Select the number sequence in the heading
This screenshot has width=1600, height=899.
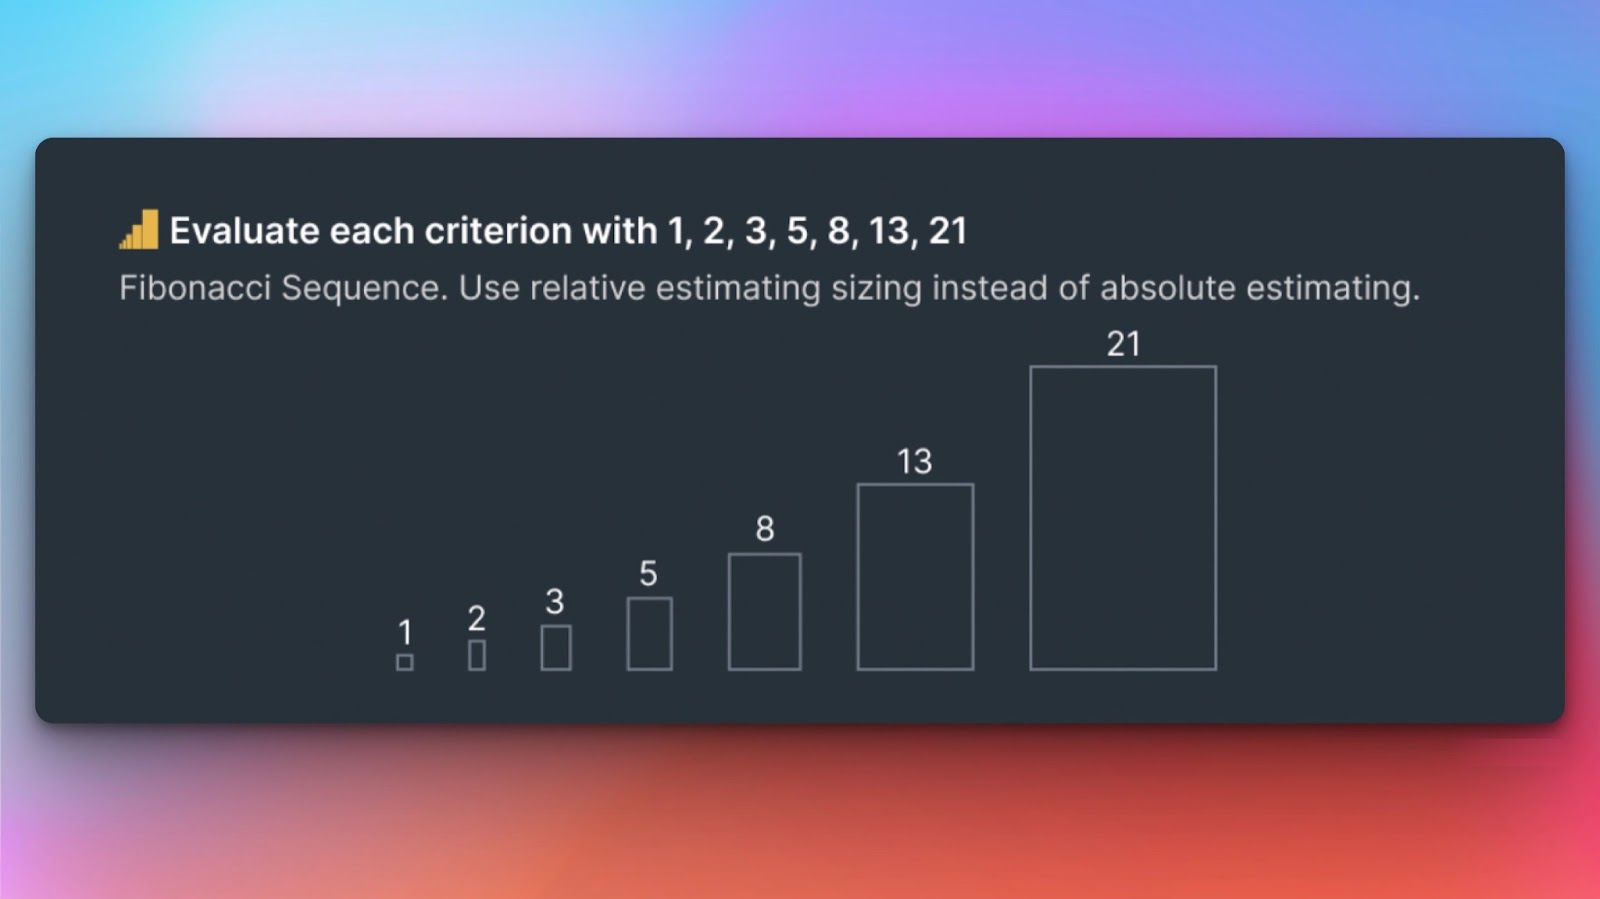pos(817,231)
